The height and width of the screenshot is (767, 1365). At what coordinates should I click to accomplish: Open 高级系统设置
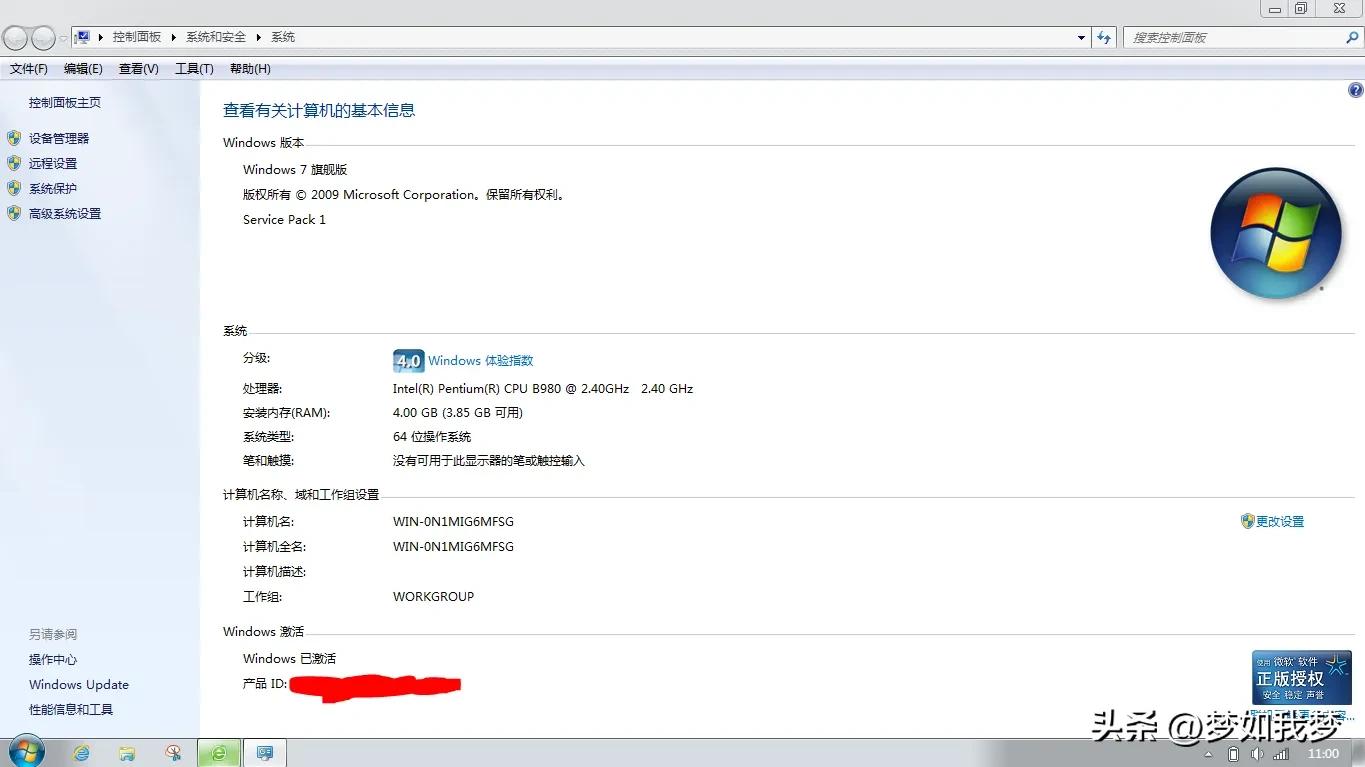pos(62,213)
